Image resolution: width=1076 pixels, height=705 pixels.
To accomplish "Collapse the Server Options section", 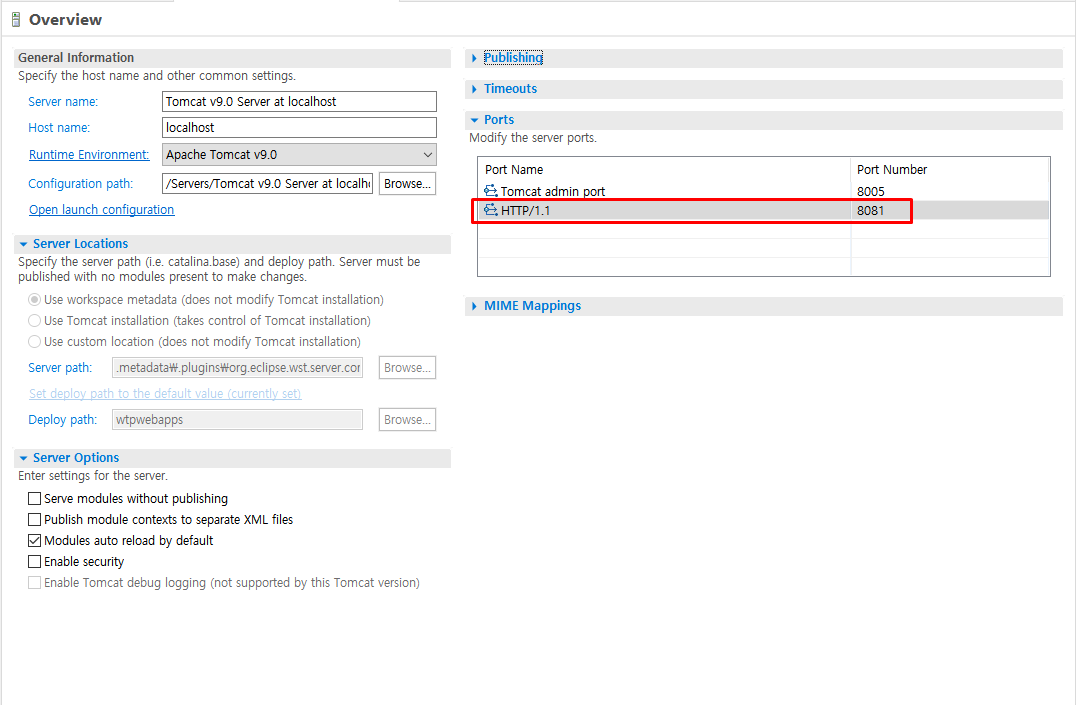I will pos(23,459).
